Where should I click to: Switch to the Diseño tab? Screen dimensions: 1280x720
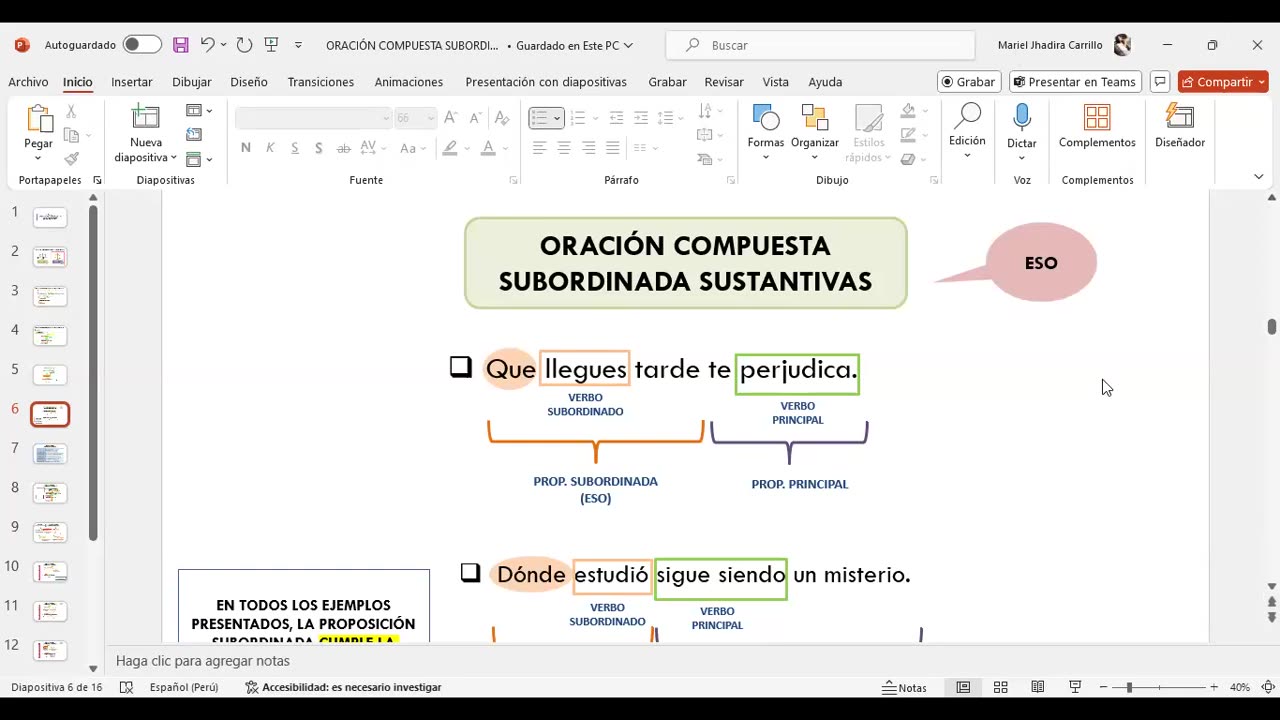249,82
